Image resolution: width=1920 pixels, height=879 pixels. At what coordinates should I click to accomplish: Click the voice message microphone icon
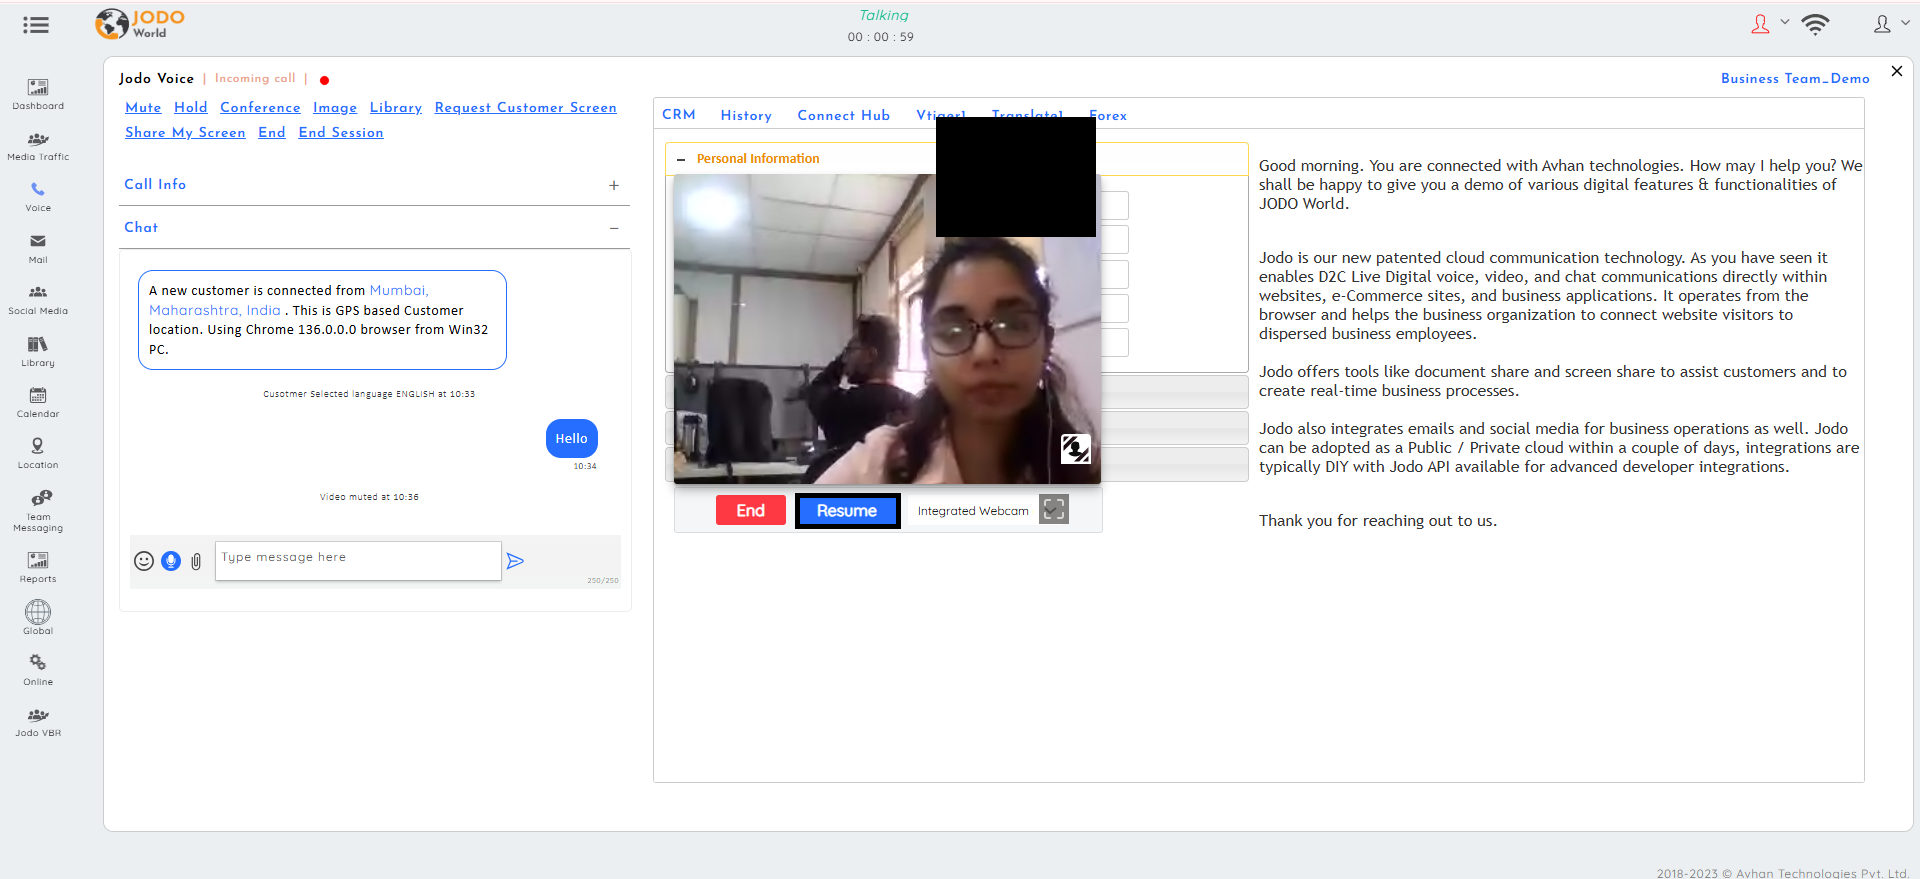click(x=171, y=561)
